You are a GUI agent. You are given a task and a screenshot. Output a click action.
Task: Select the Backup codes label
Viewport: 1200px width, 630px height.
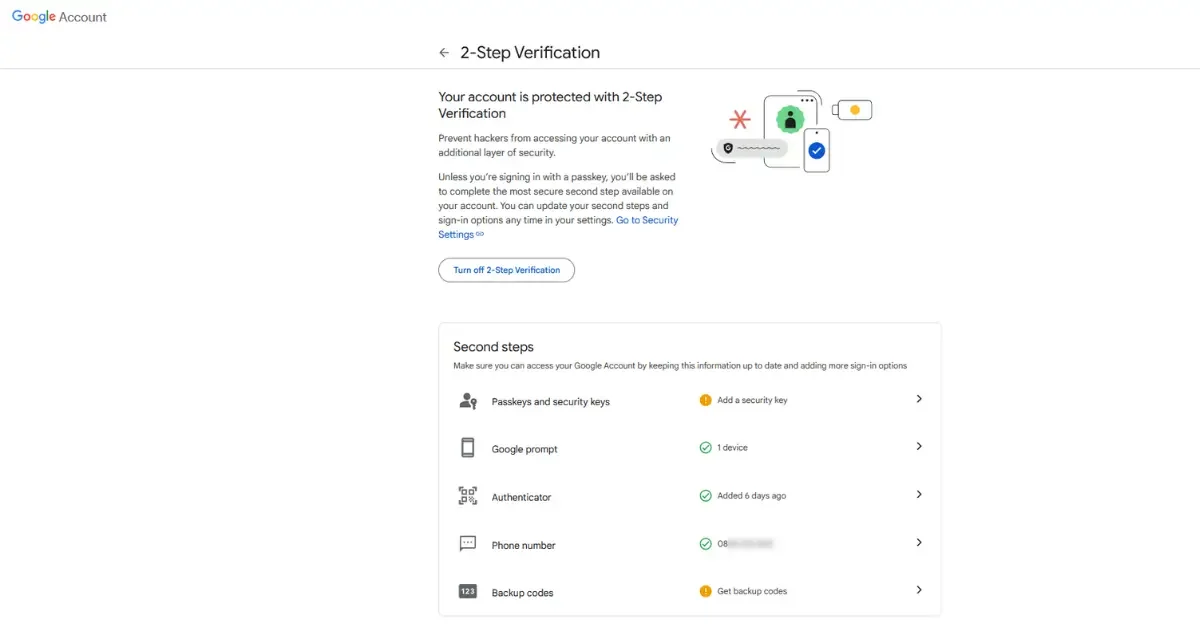[x=522, y=593]
